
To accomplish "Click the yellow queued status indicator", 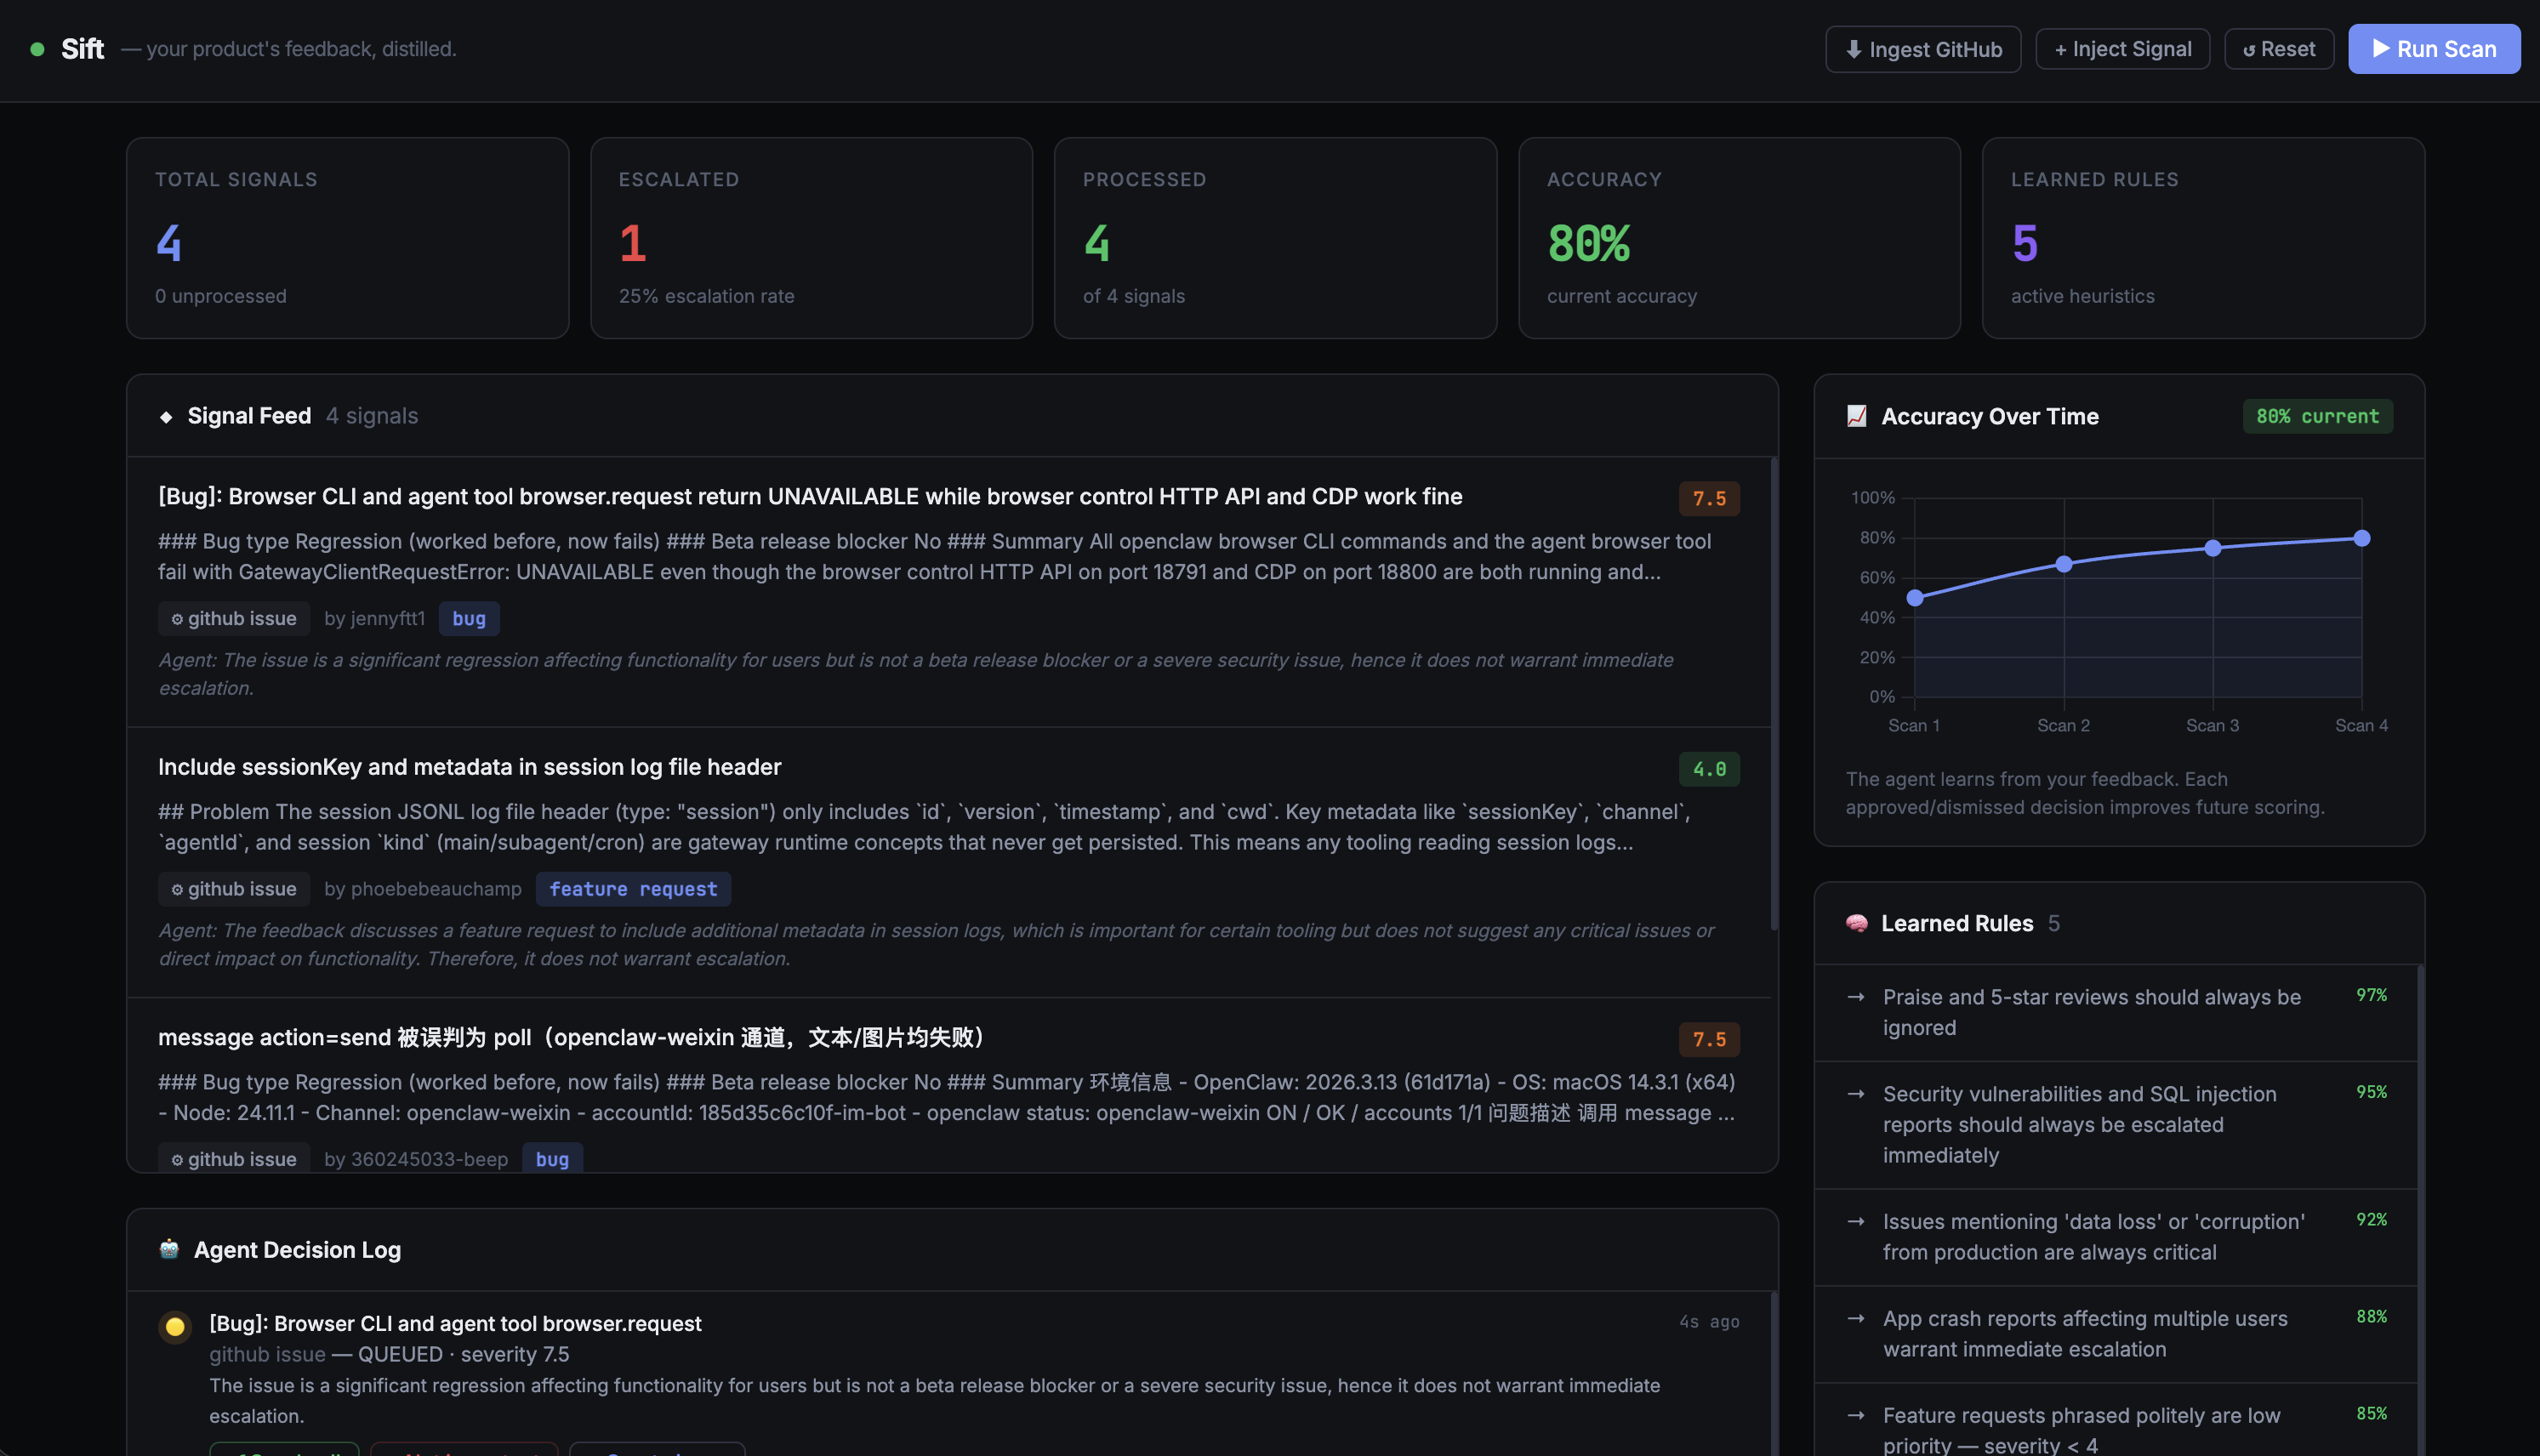I will 175,1326.
